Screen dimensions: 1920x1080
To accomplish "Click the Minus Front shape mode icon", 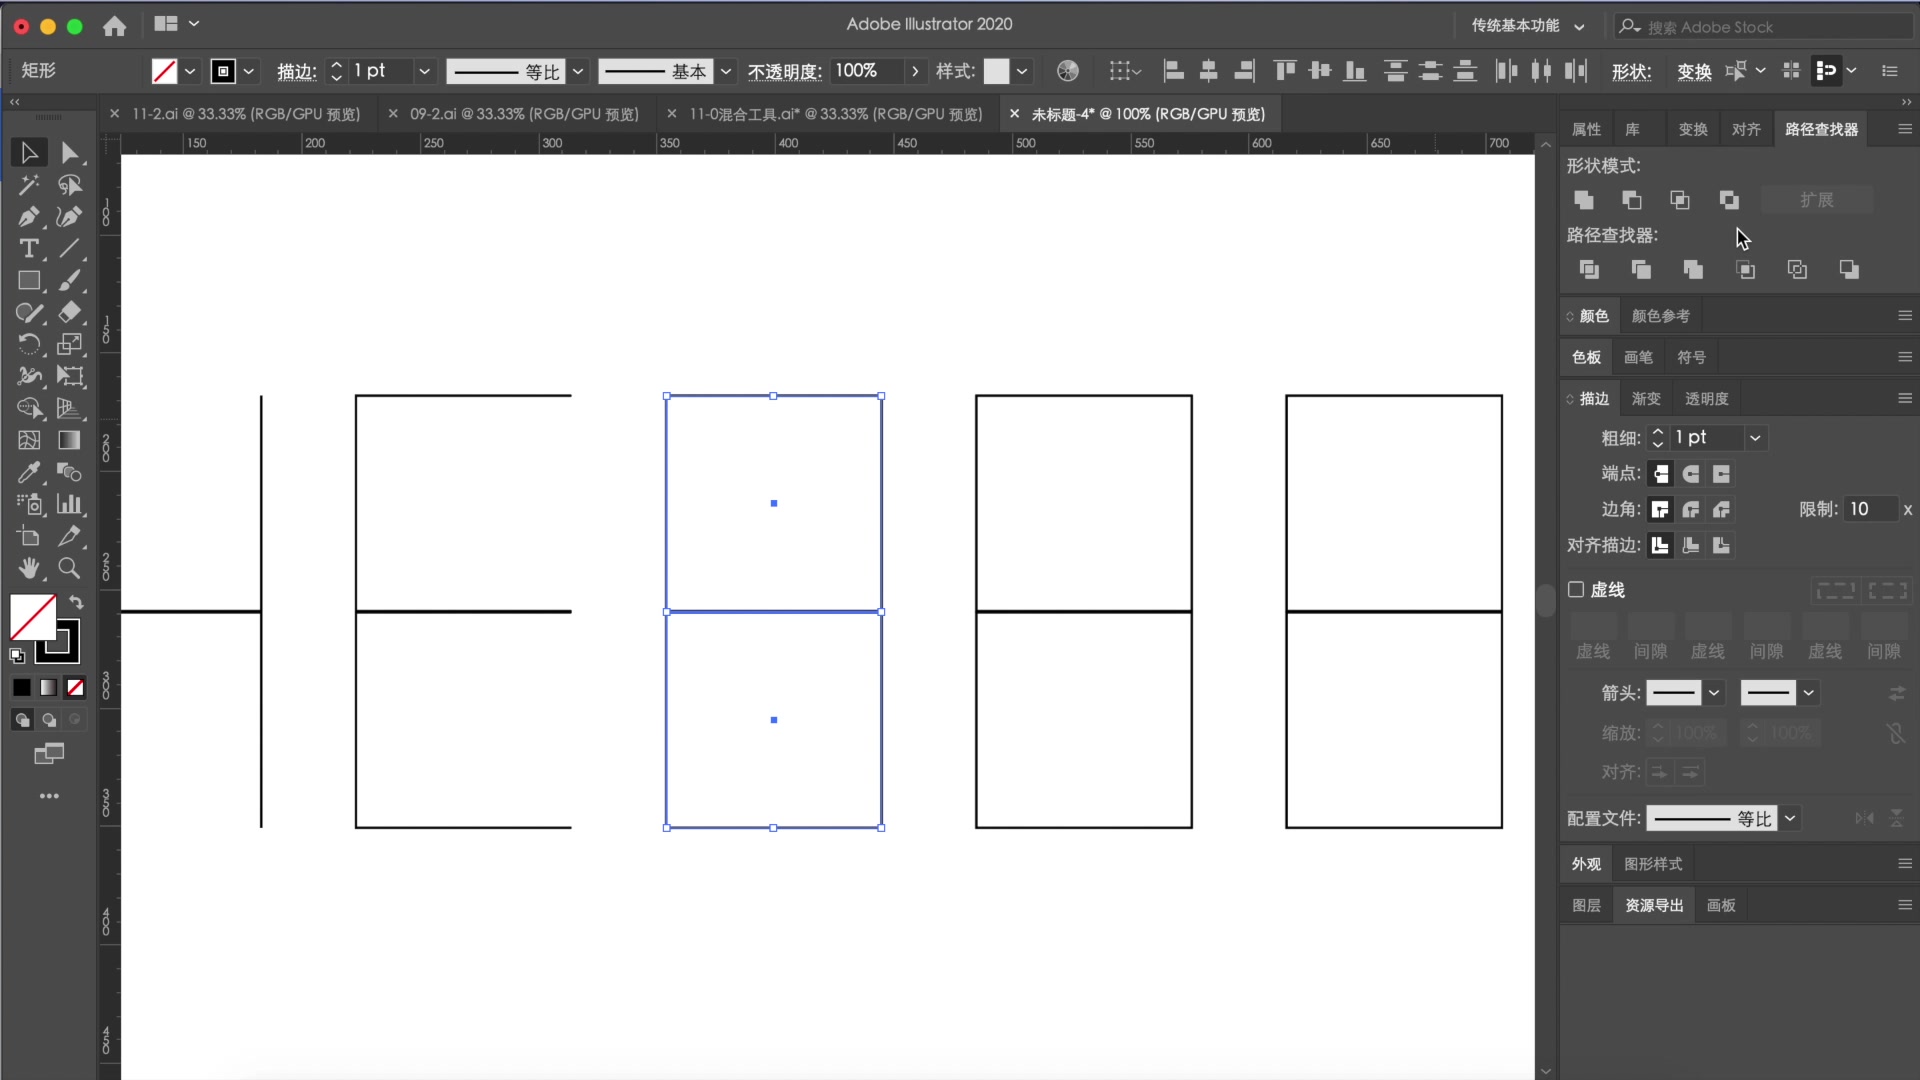I will (1632, 200).
